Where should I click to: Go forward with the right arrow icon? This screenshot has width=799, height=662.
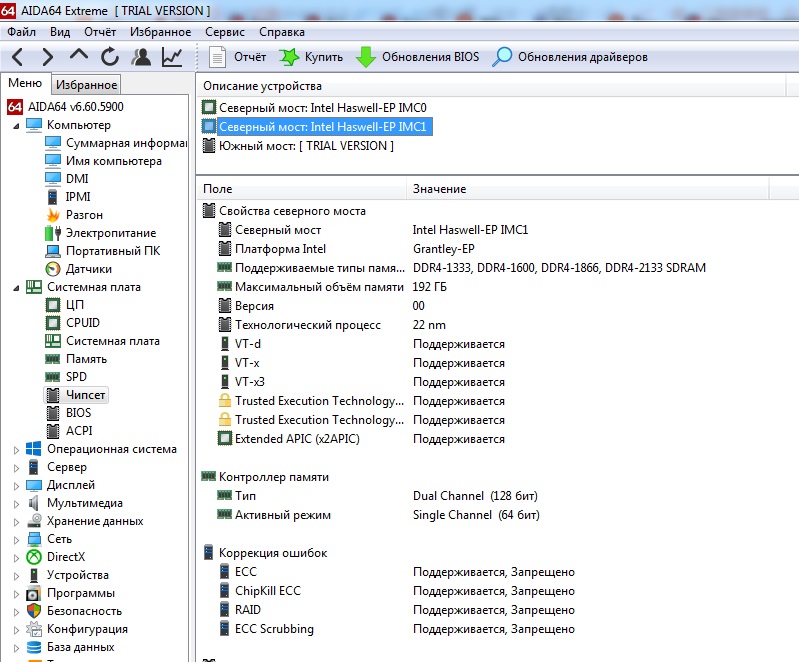coord(47,57)
